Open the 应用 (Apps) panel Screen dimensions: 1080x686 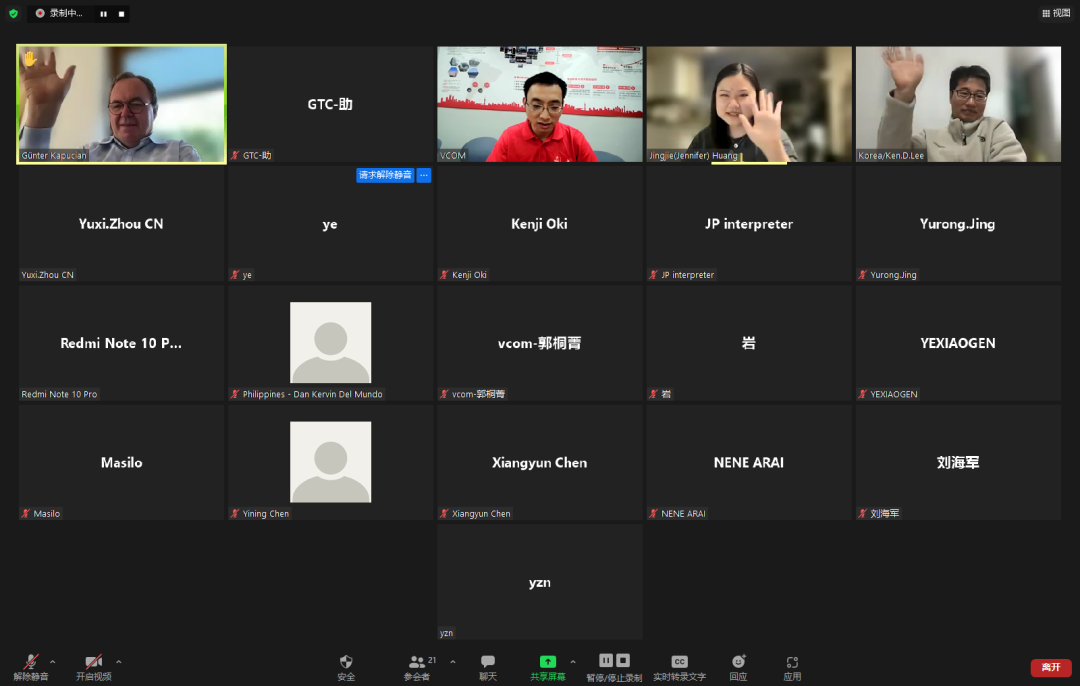(x=792, y=665)
